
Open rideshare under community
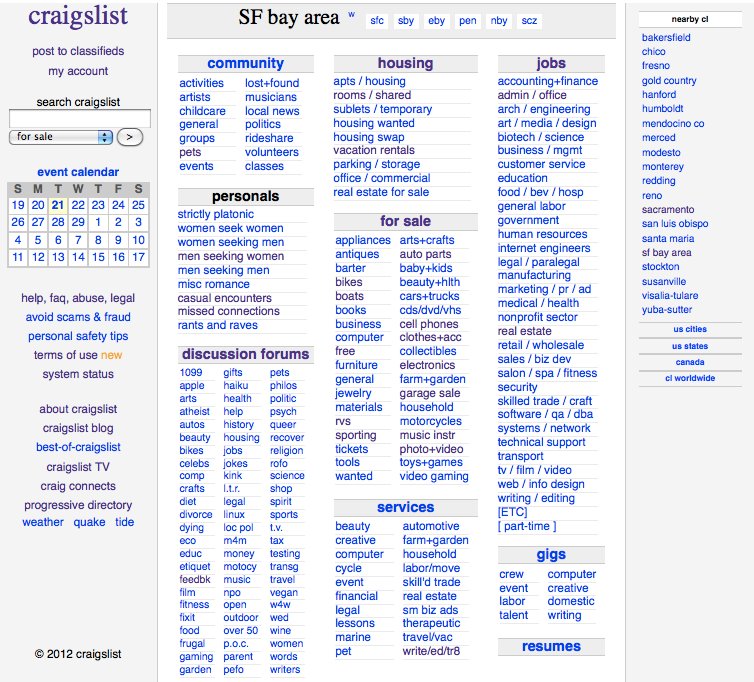click(269, 139)
